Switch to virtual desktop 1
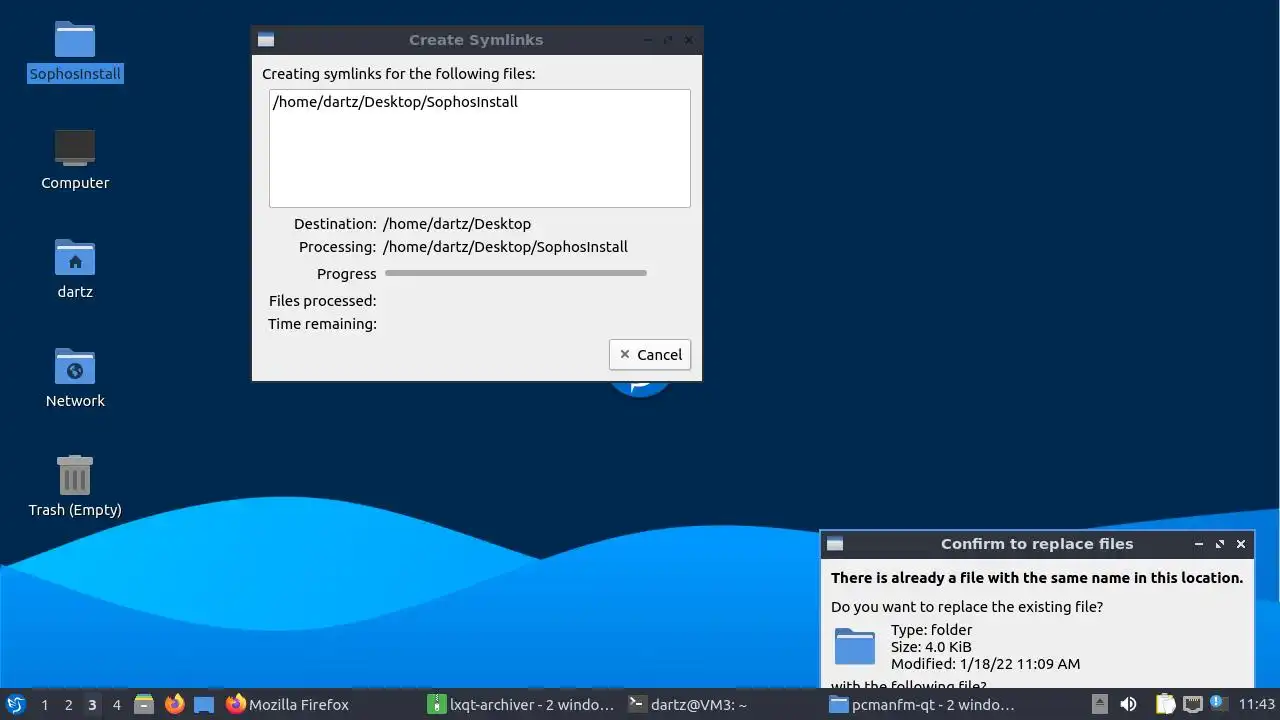This screenshot has height=720, width=1280. coord(44,704)
